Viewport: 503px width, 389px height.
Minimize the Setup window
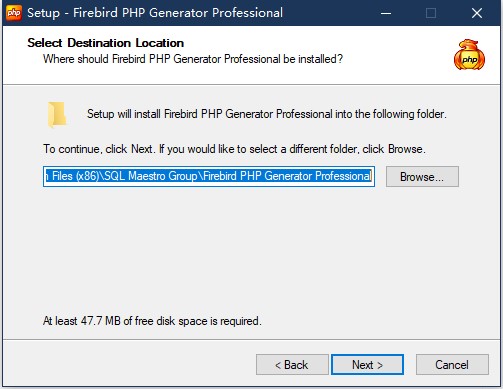(x=386, y=13)
